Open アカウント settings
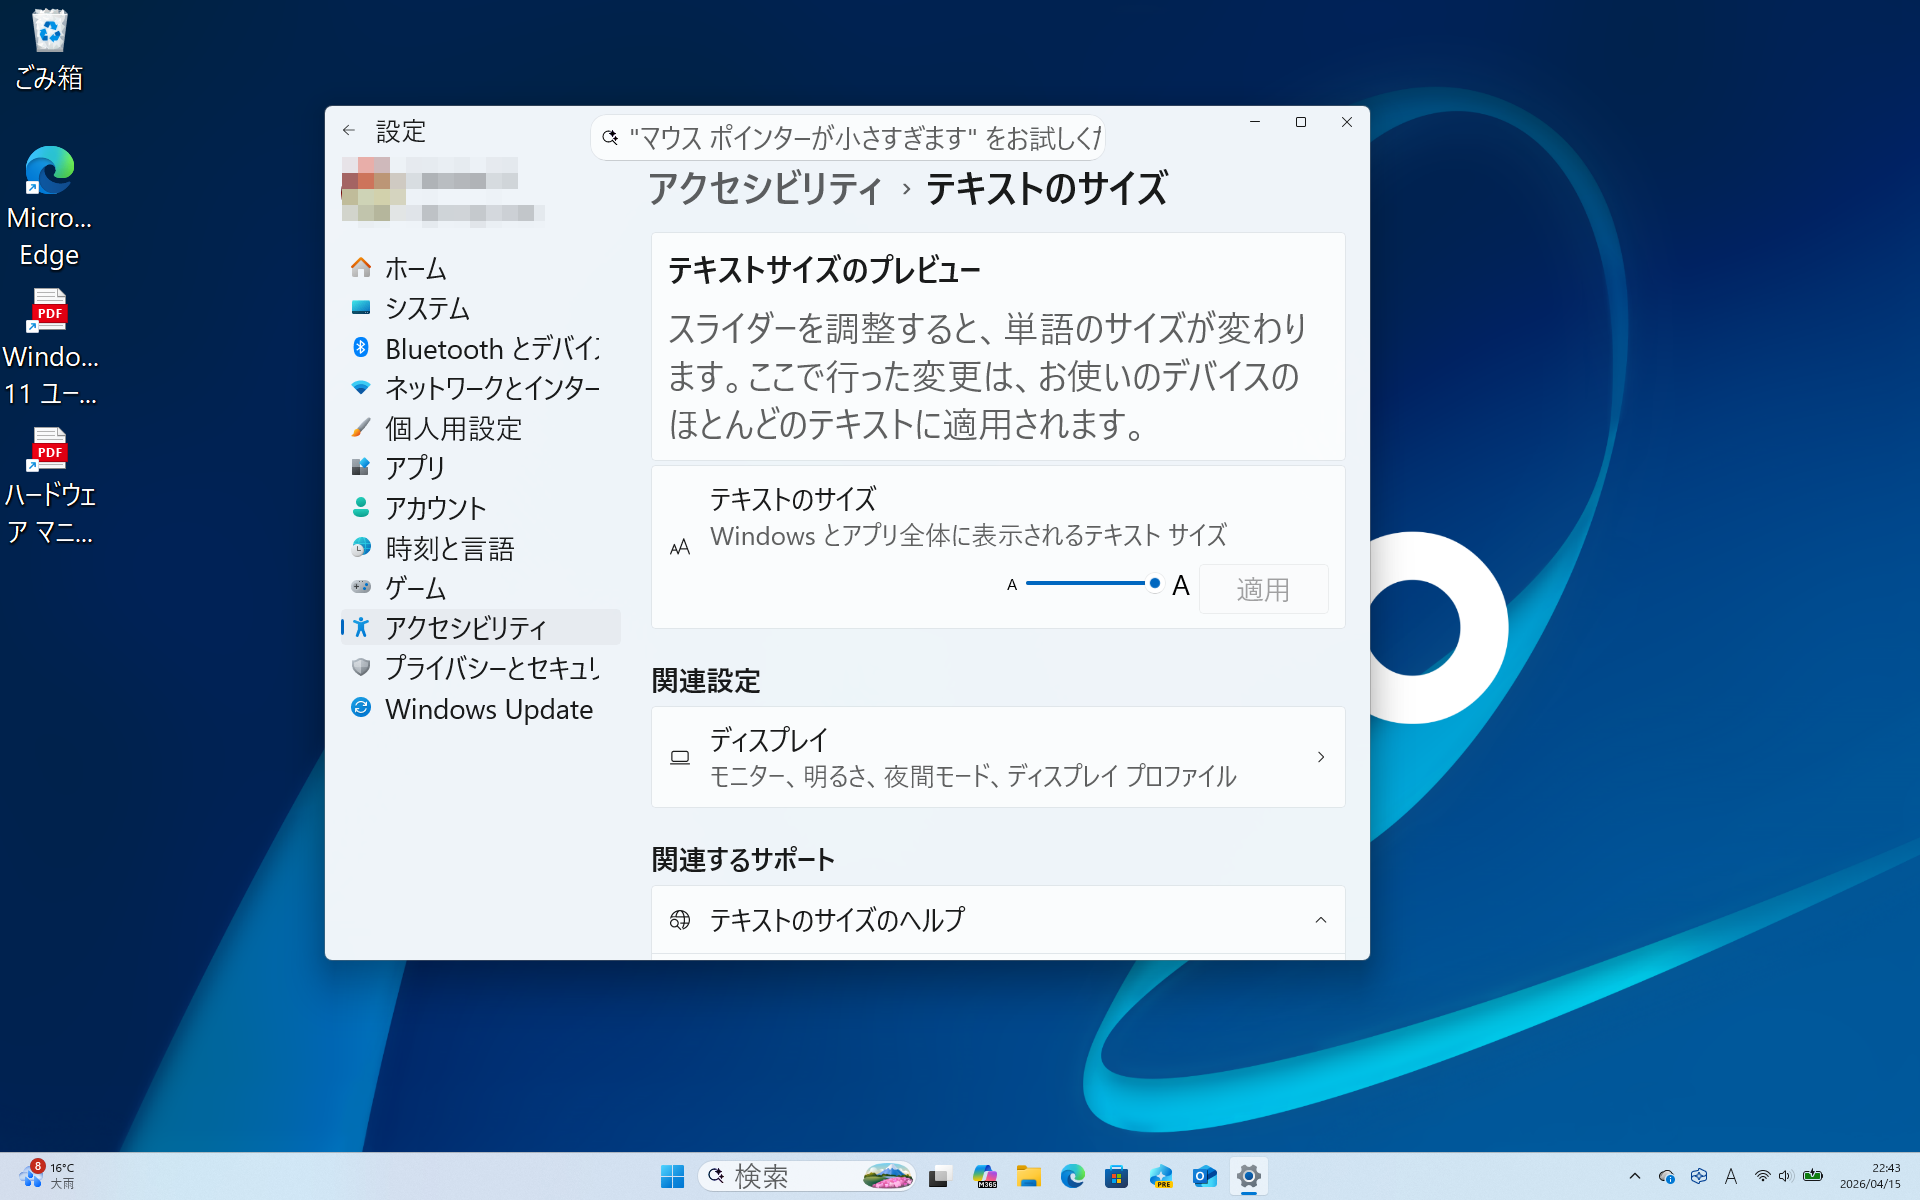1920x1200 pixels. pos(436,508)
